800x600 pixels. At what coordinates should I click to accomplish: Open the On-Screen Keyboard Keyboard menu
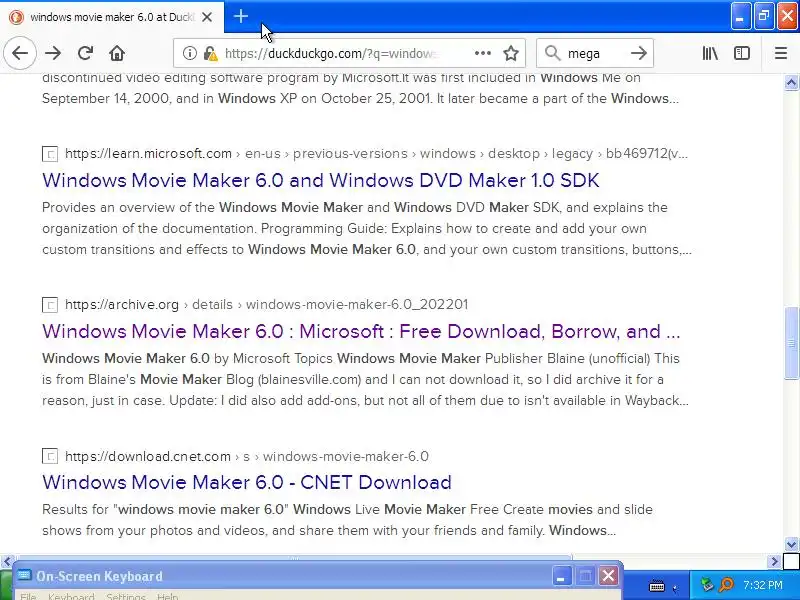coord(71,596)
